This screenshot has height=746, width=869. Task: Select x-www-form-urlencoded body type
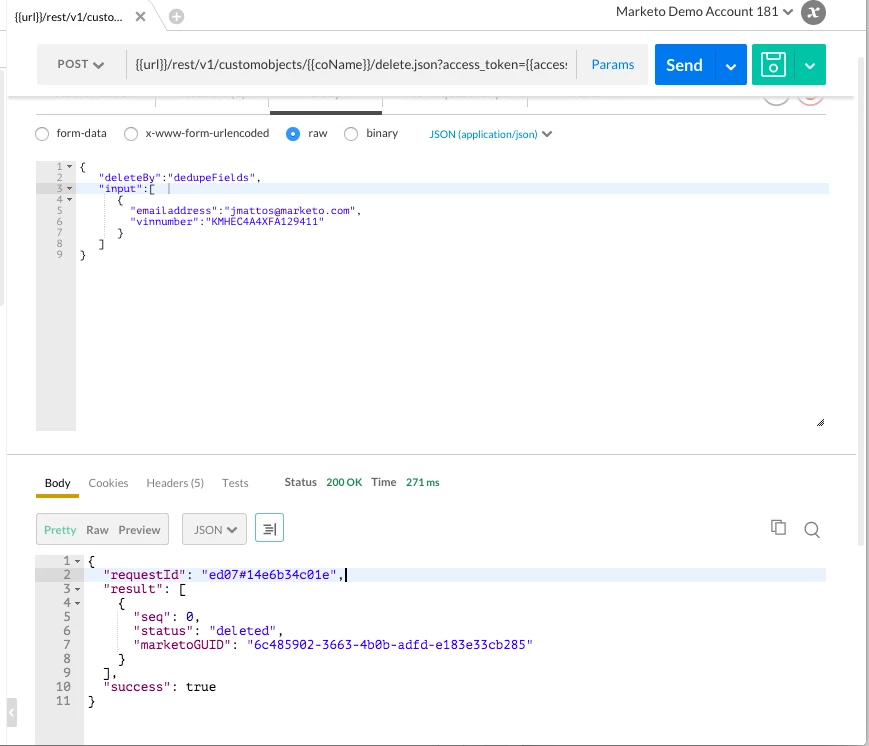(x=131, y=134)
